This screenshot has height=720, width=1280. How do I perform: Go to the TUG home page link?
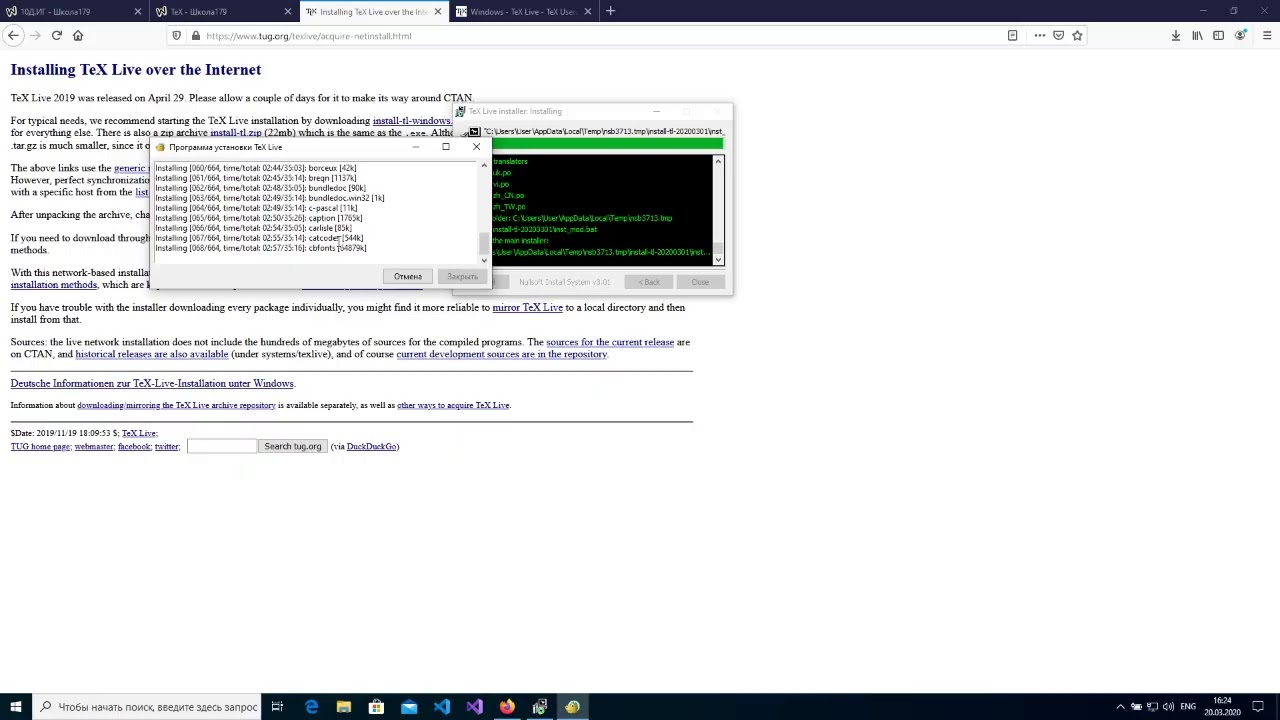pos(40,447)
